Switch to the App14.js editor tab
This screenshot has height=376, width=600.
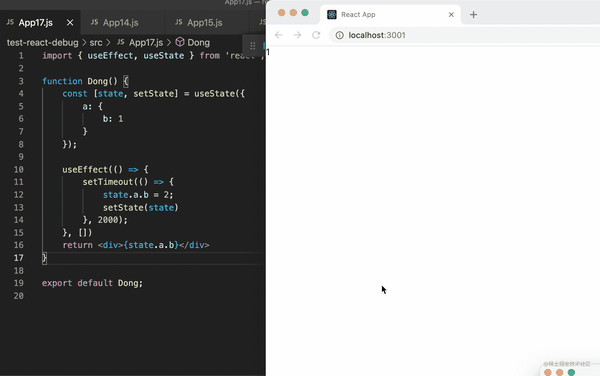[x=122, y=23]
